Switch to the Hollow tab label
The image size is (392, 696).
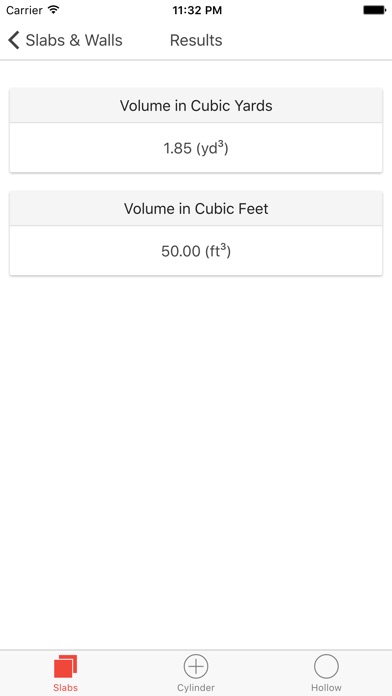click(x=326, y=688)
